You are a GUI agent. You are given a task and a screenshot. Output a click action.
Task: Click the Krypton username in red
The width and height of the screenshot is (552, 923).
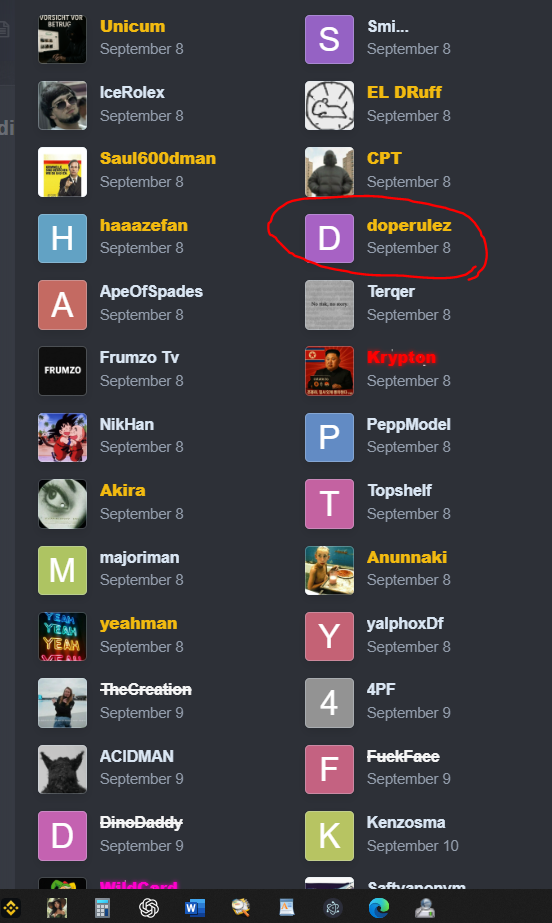(401, 357)
